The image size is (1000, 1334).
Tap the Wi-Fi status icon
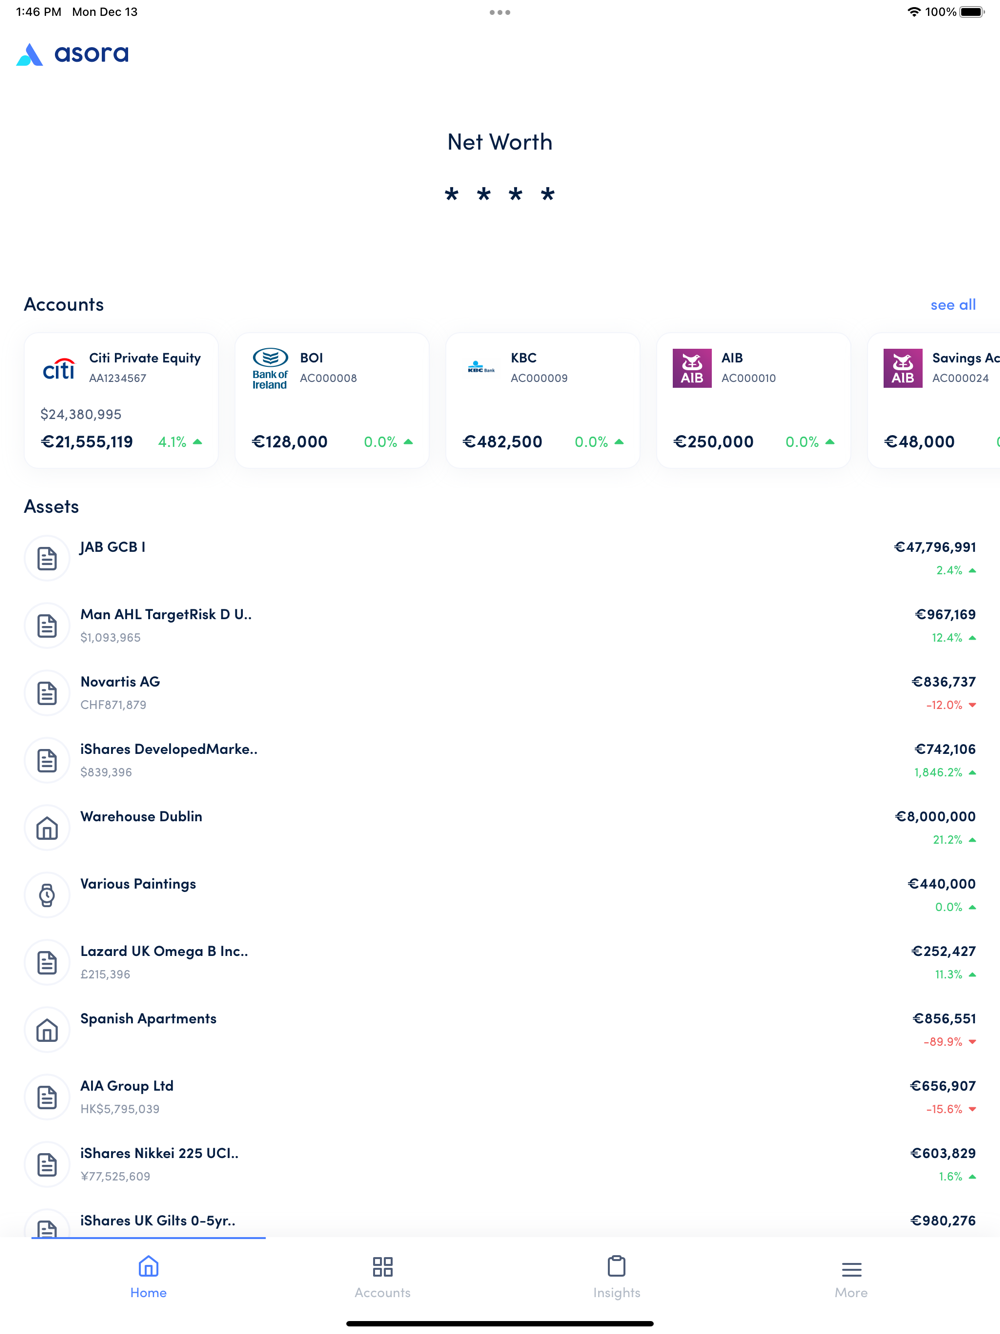tap(913, 12)
